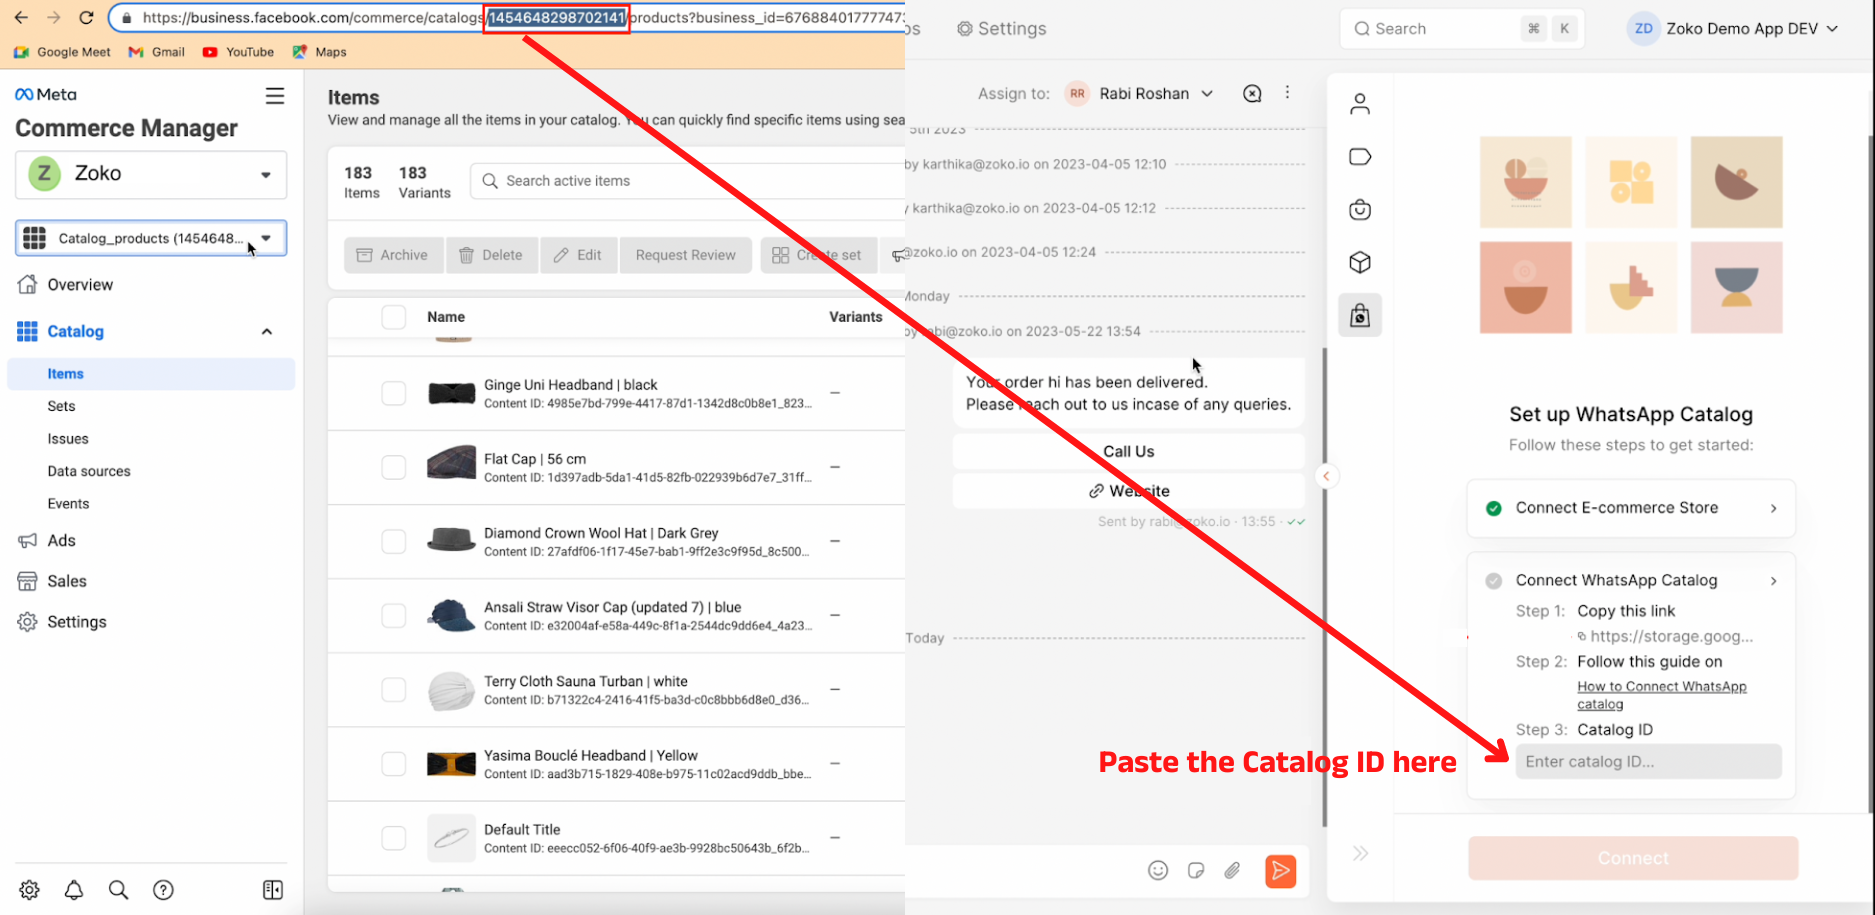The image size is (1875, 915).
Task: Open the tags icon in Zoko sidebar
Action: pyautogui.click(x=1360, y=157)
